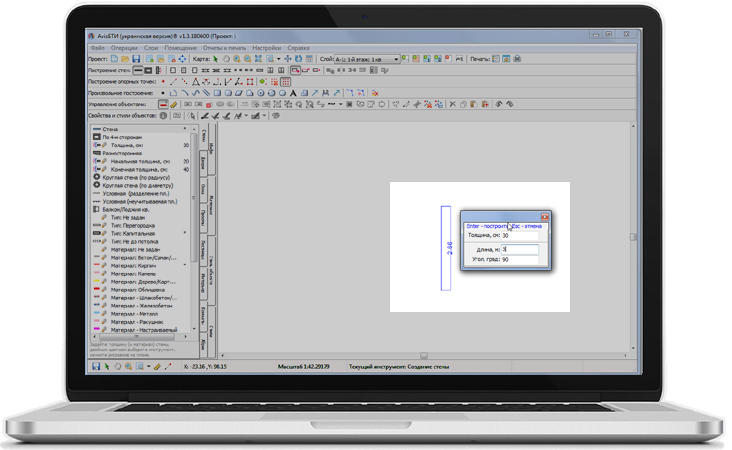Select the hand pan tool on map toolbar
The width and height of the screenshot is (732, 450).
click(x=226, y=59)
